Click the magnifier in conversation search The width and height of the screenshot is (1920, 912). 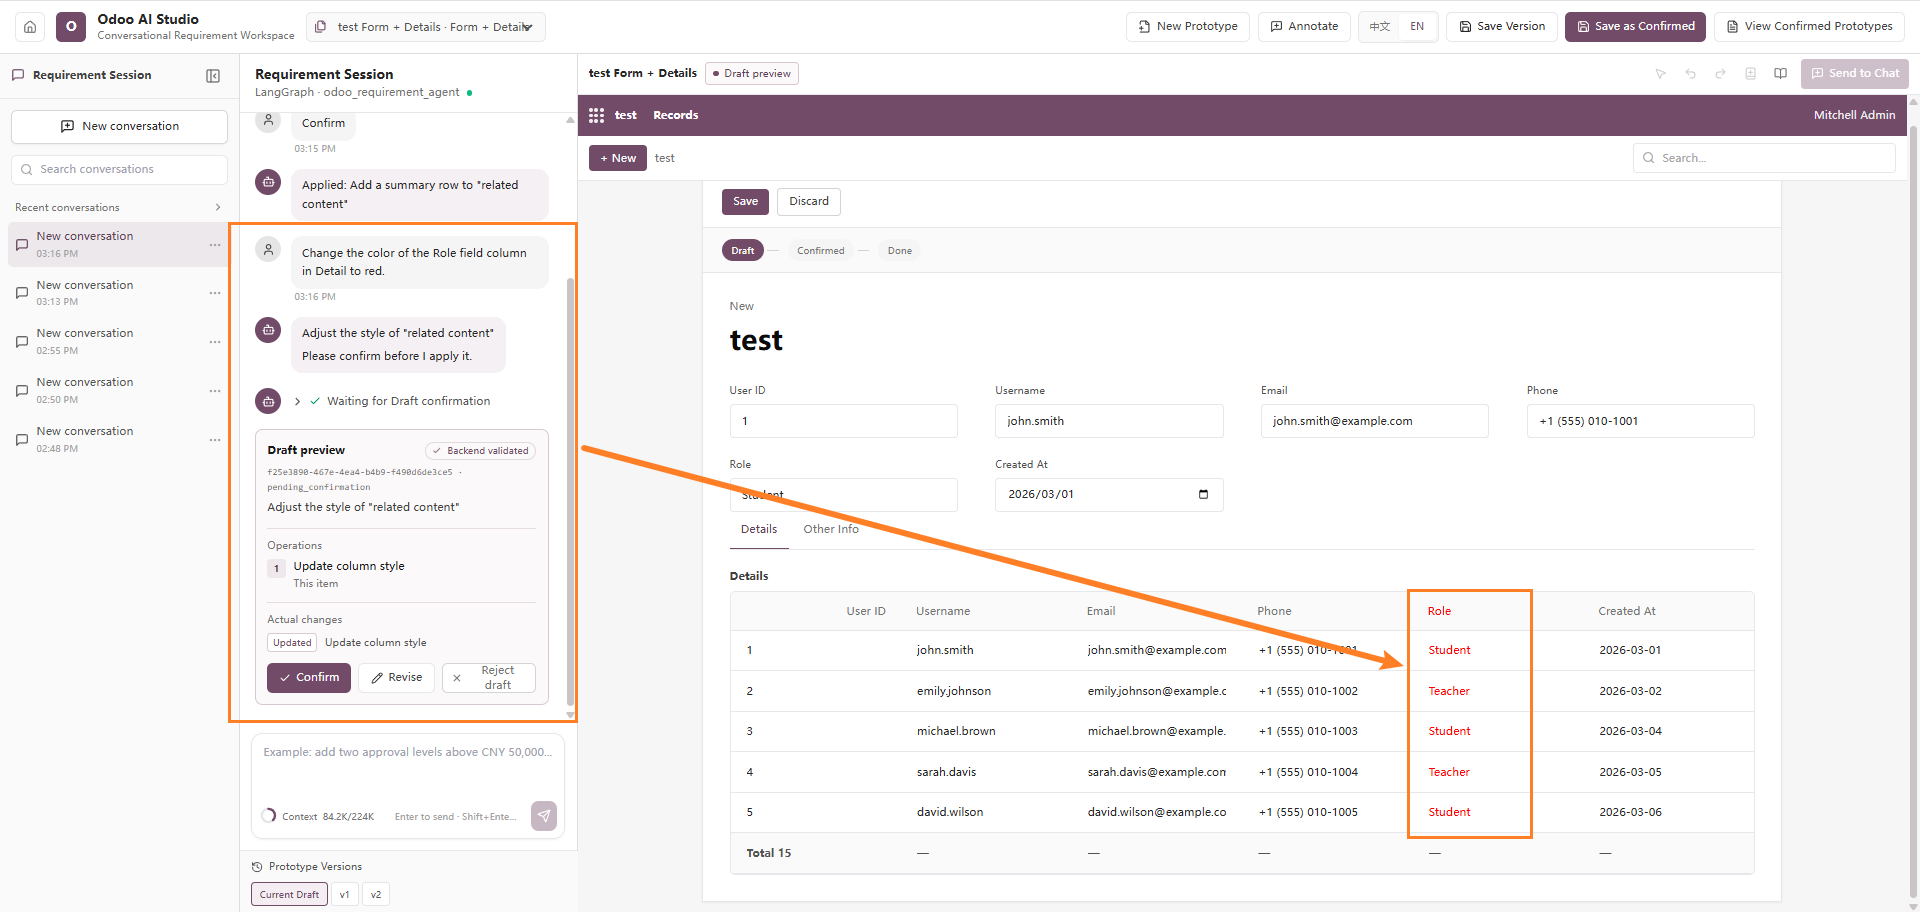pos(27,170)
